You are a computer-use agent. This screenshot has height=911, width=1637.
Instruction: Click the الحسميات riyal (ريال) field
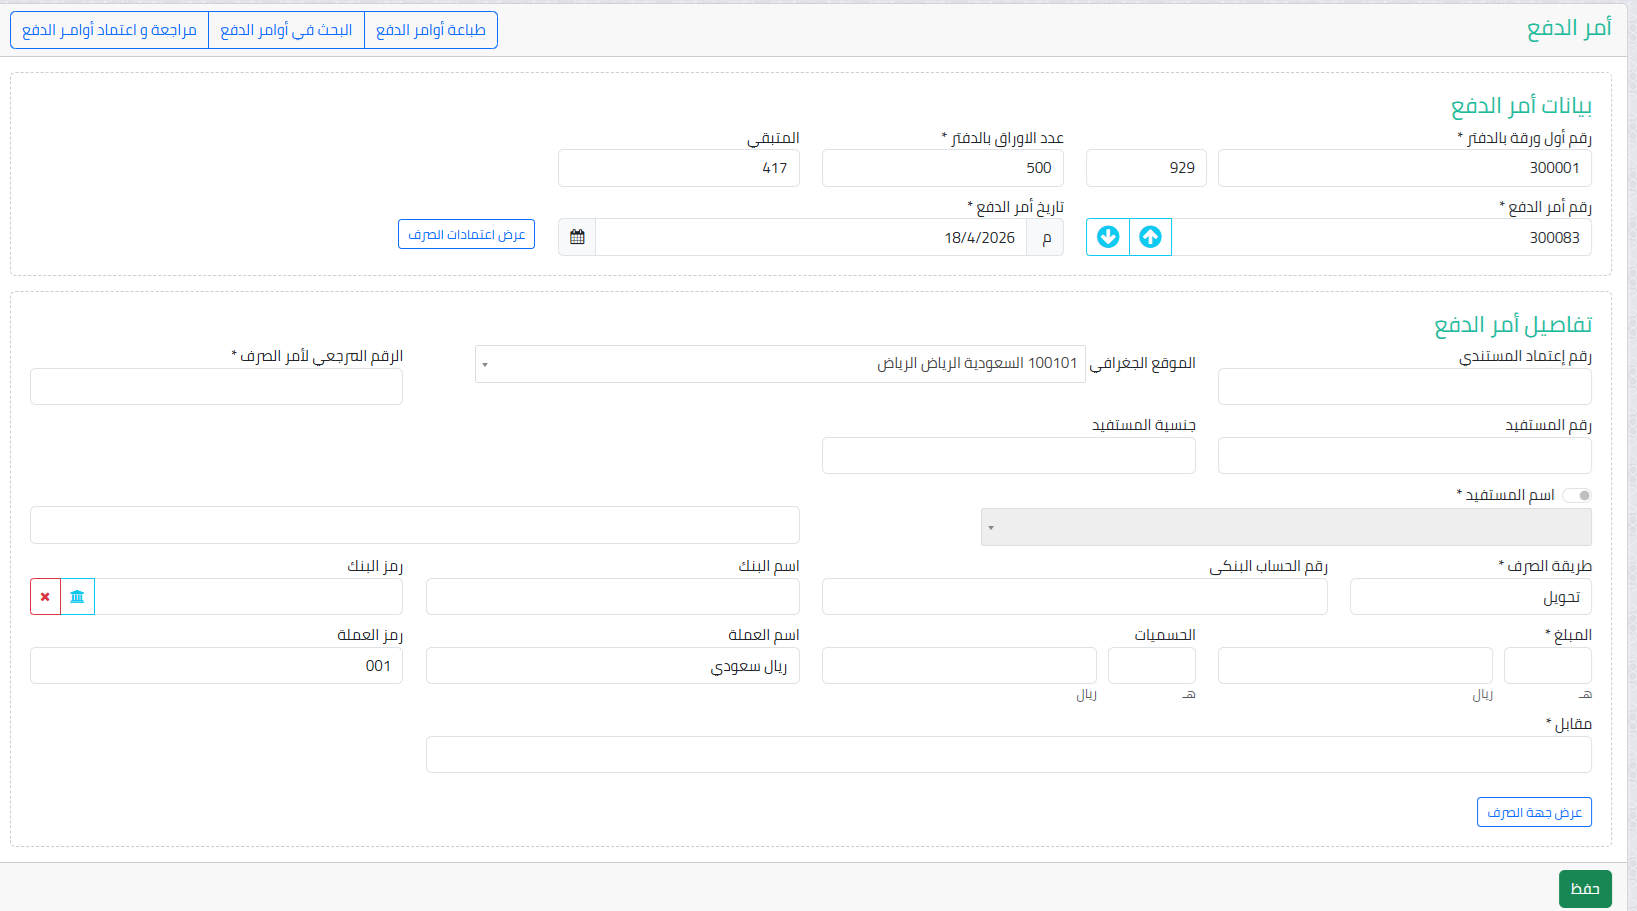point(959,666)
